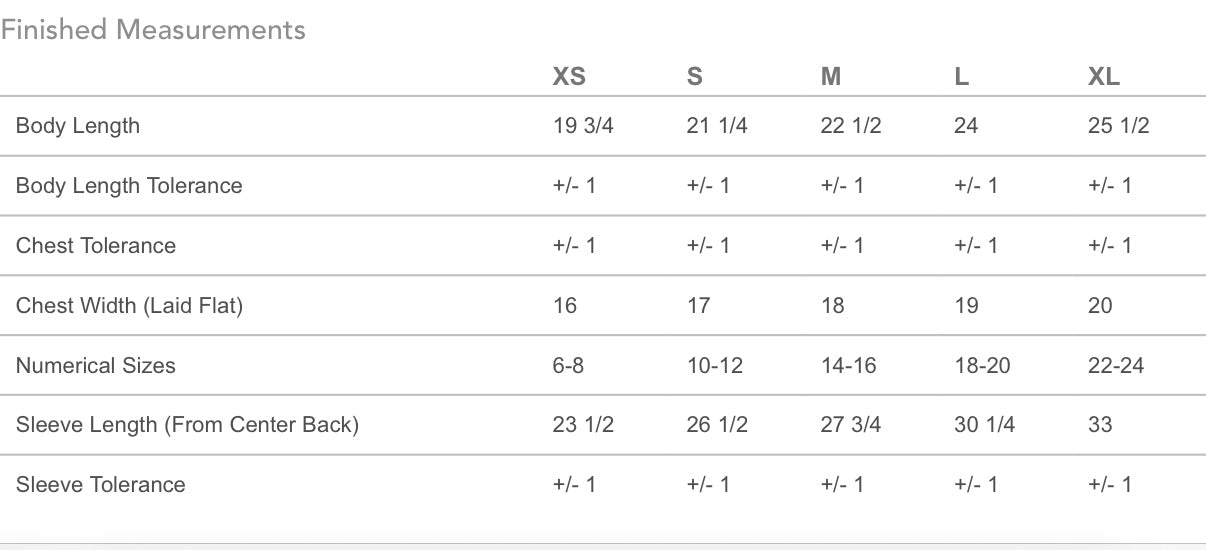Select the Body Length Tolerance row label
1206x550 pixels.
[129, 186]
